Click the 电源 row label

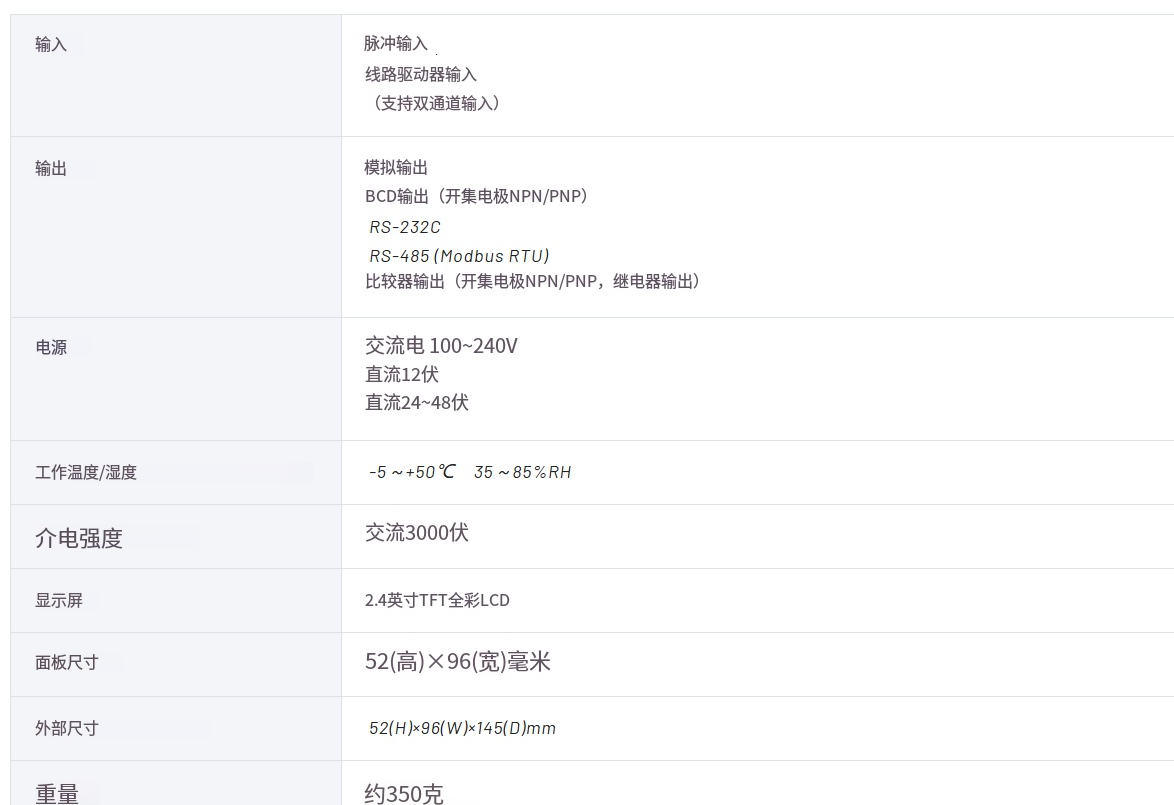(x=51, y=349)
